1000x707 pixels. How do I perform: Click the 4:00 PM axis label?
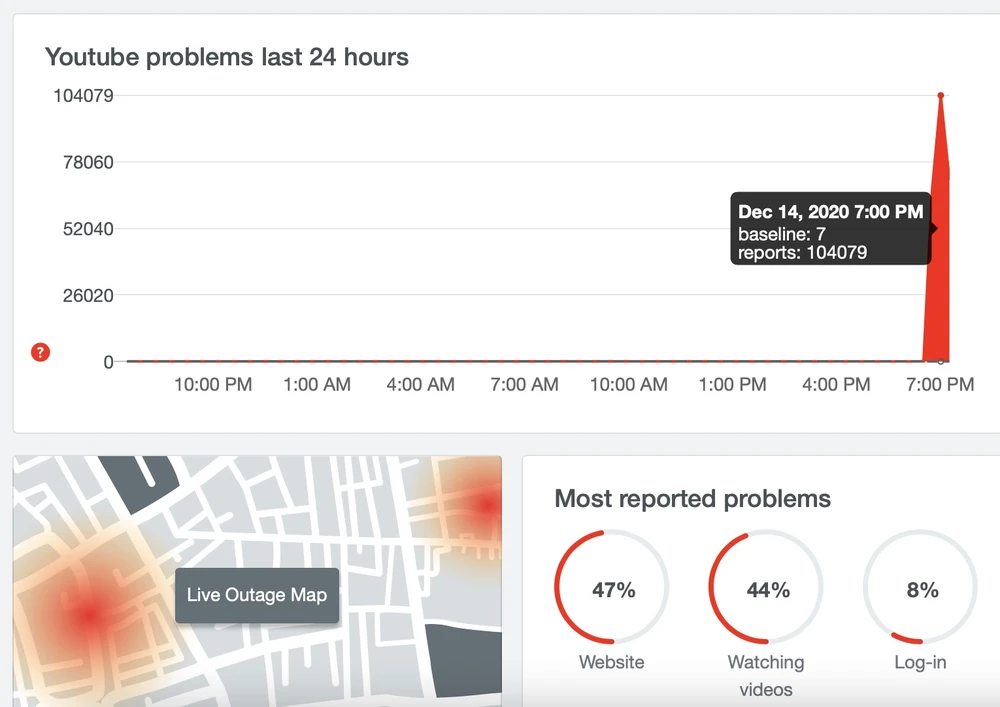click(836, 384)
